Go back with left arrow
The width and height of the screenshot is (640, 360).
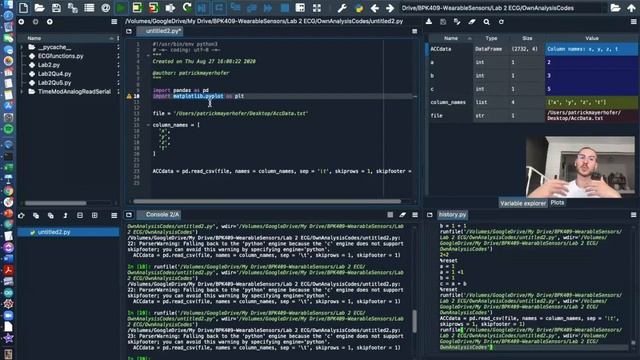pos(374,8)
